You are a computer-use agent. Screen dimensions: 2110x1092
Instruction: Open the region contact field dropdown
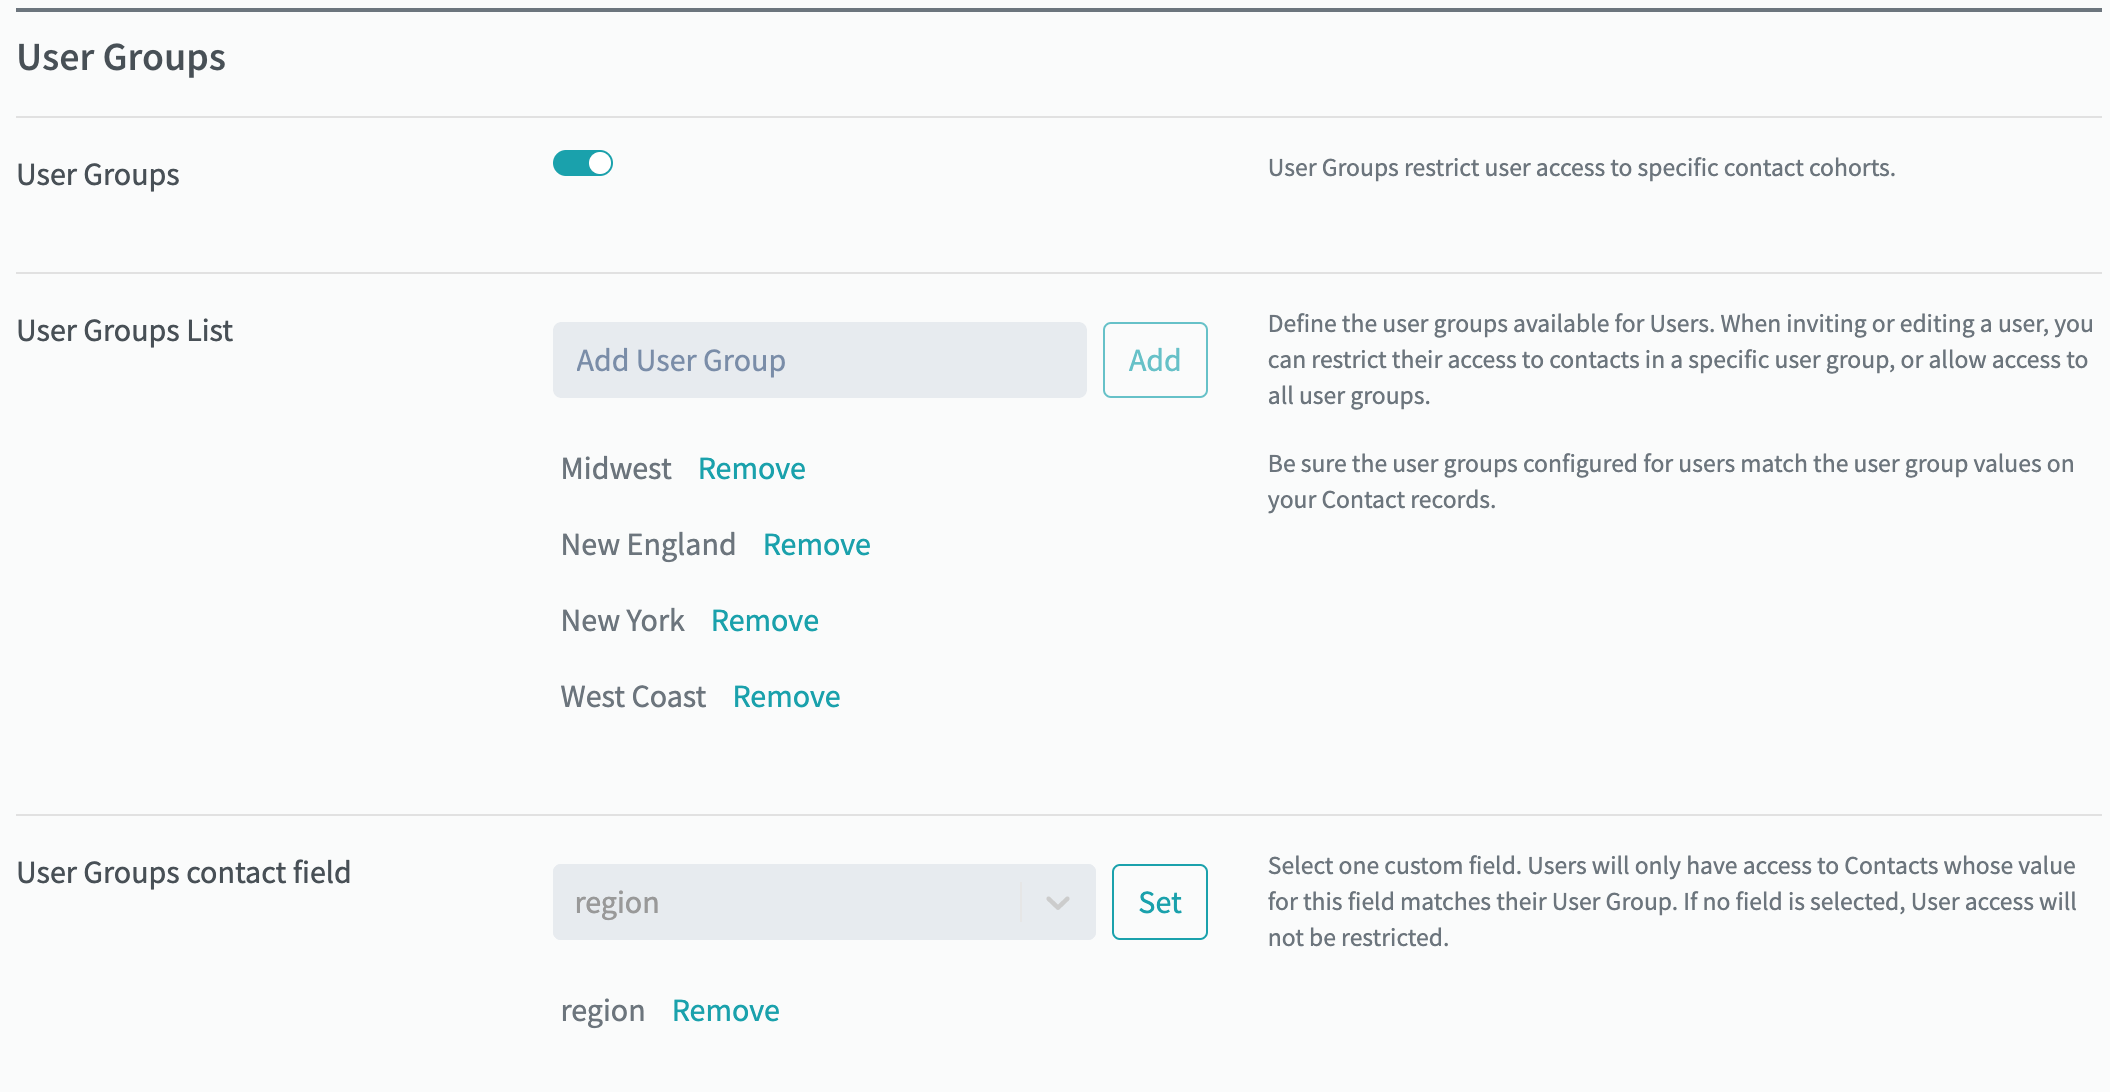824,902
